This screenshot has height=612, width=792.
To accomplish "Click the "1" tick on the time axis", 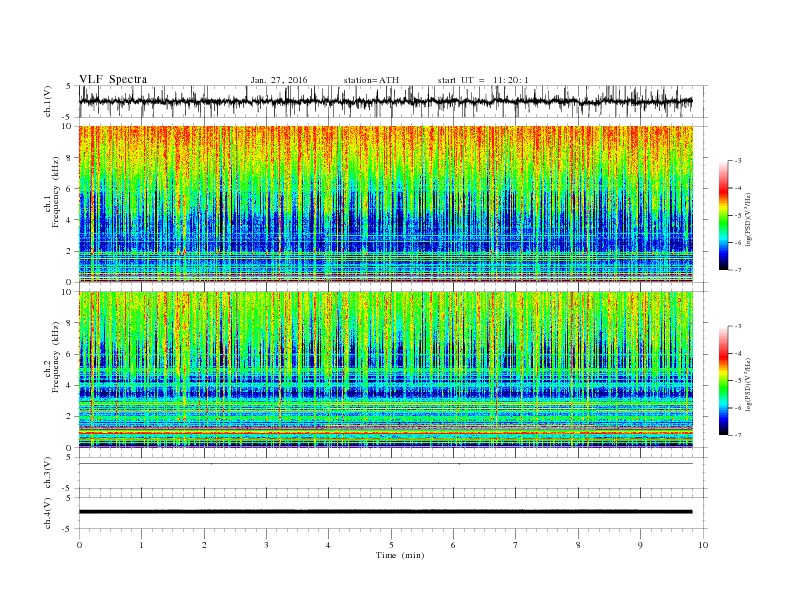I will point(141,545).
